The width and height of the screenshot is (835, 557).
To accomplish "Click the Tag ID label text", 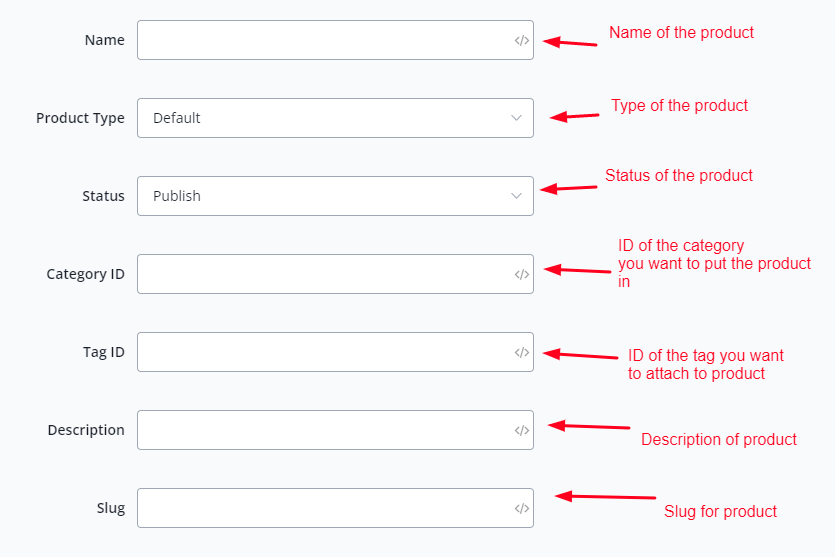I will (103, 352).
